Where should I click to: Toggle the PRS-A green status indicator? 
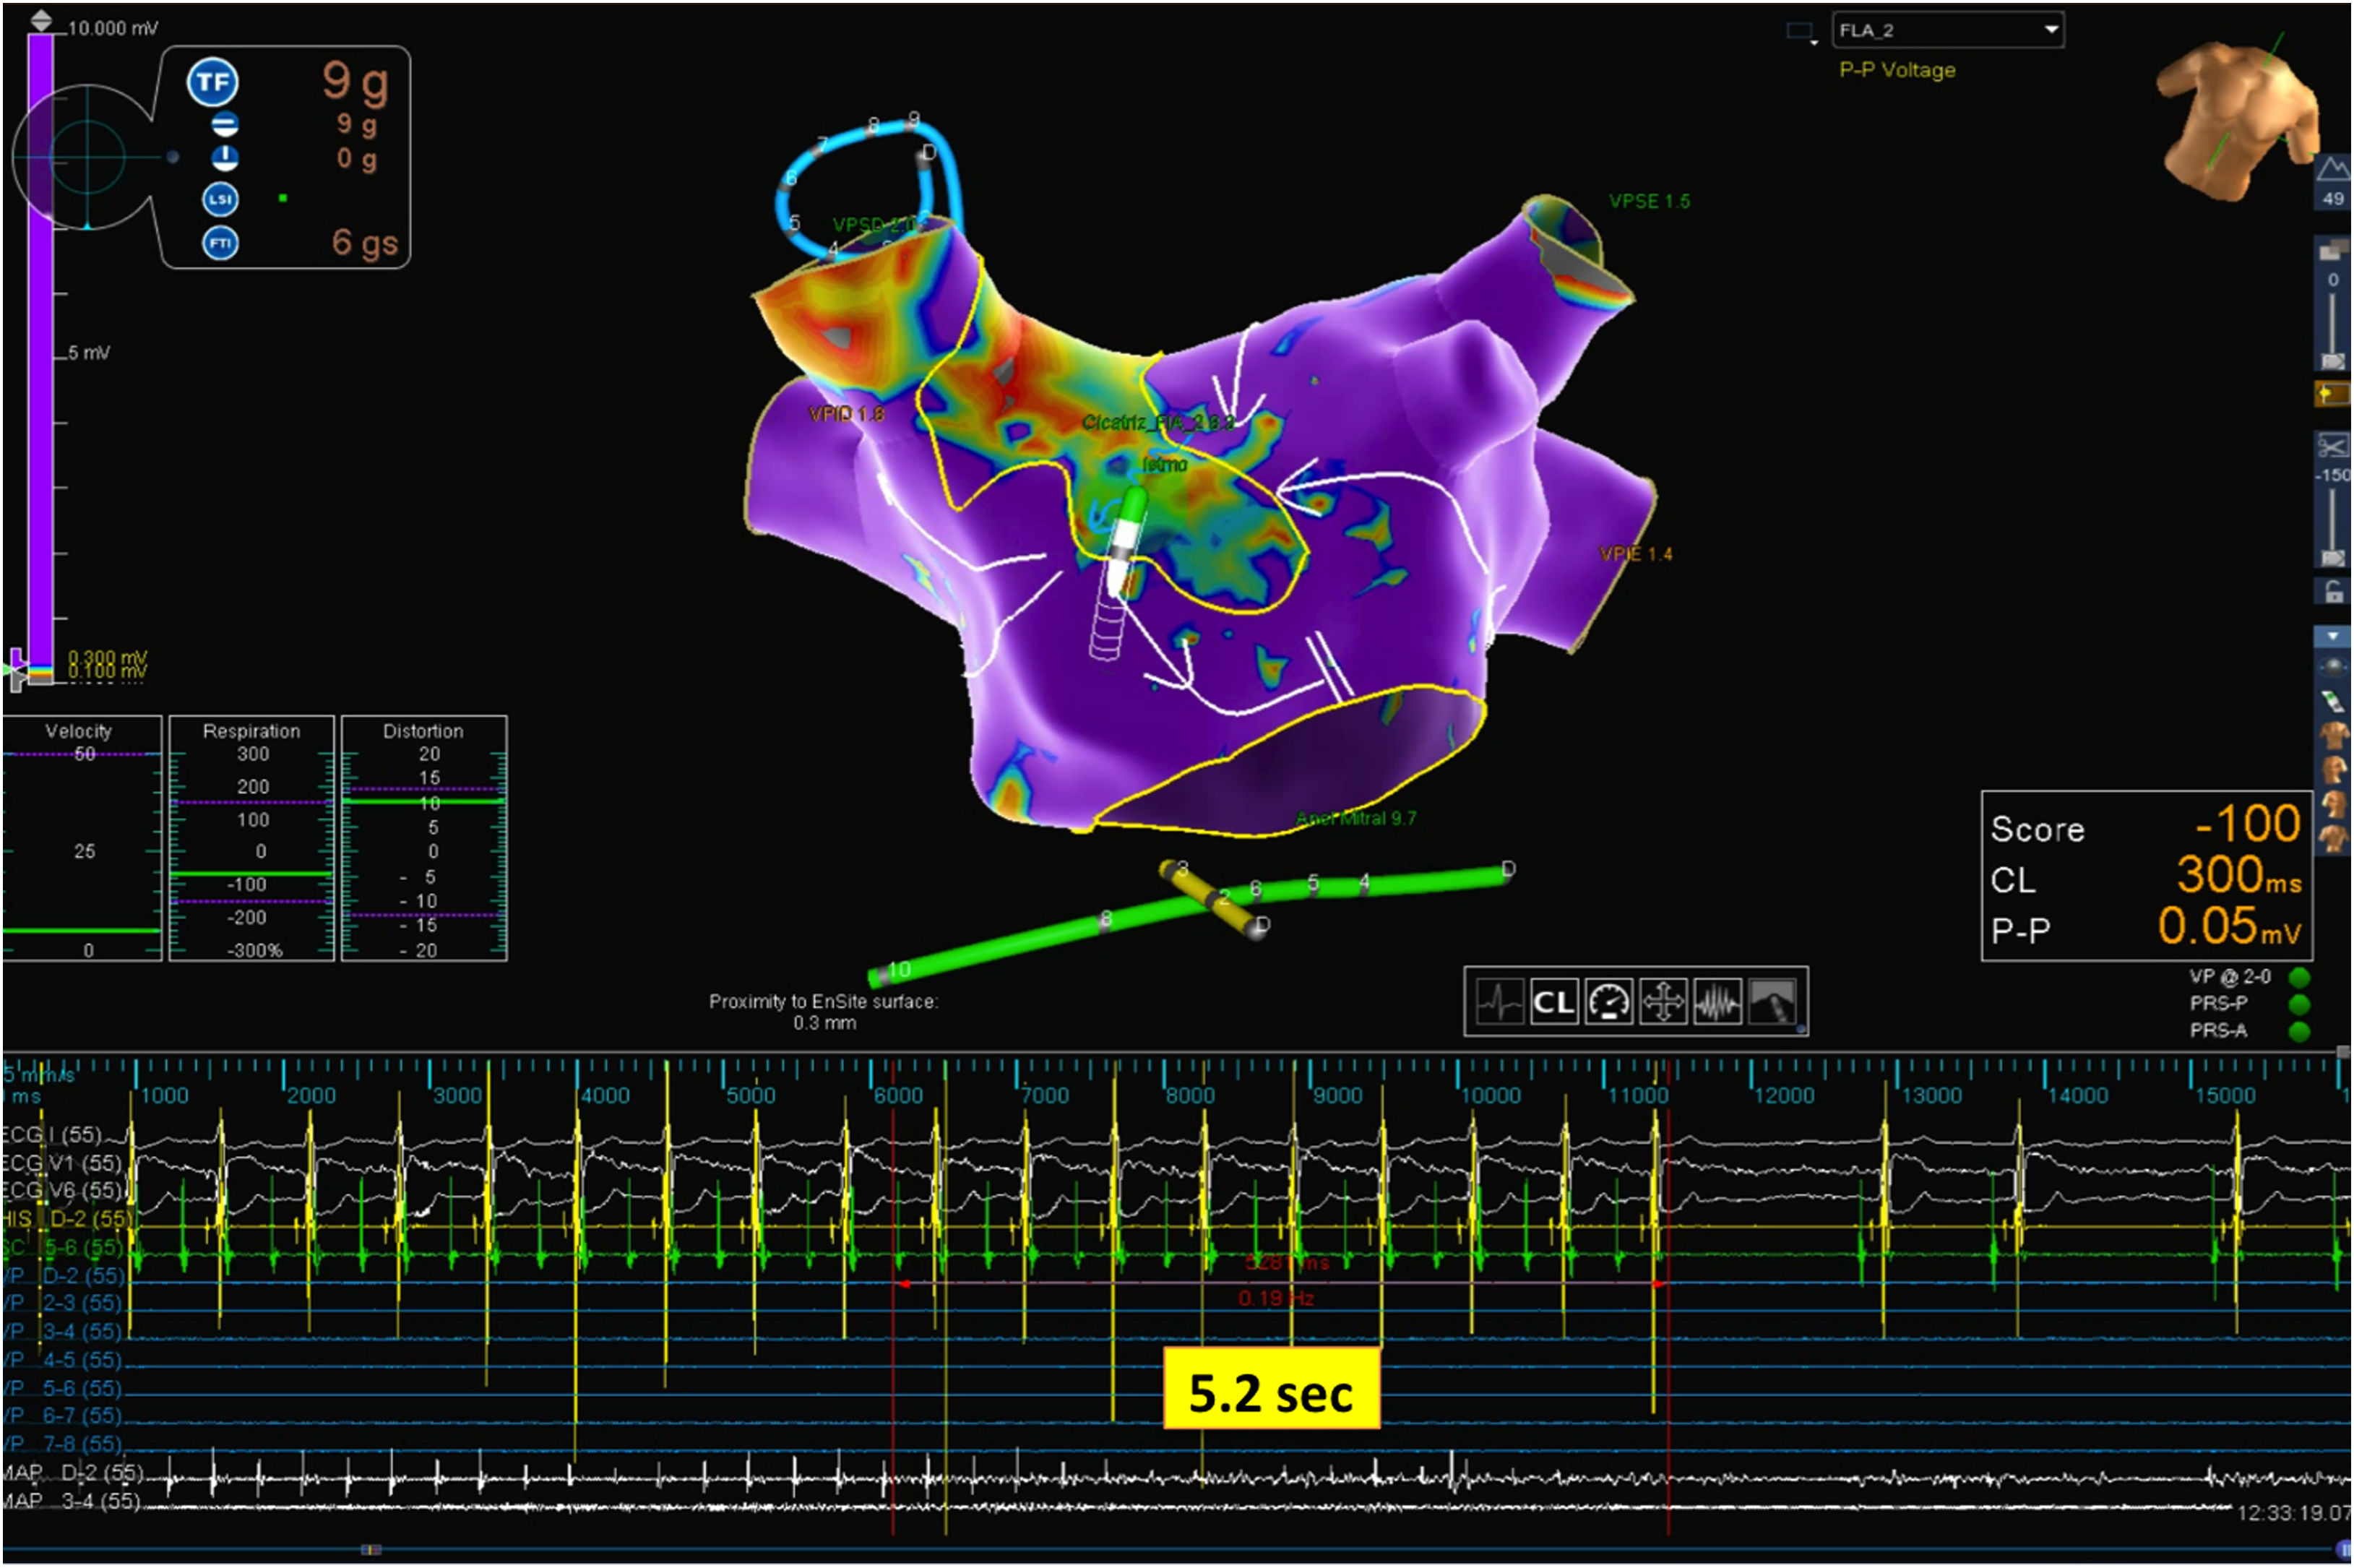(2299, 1031)
